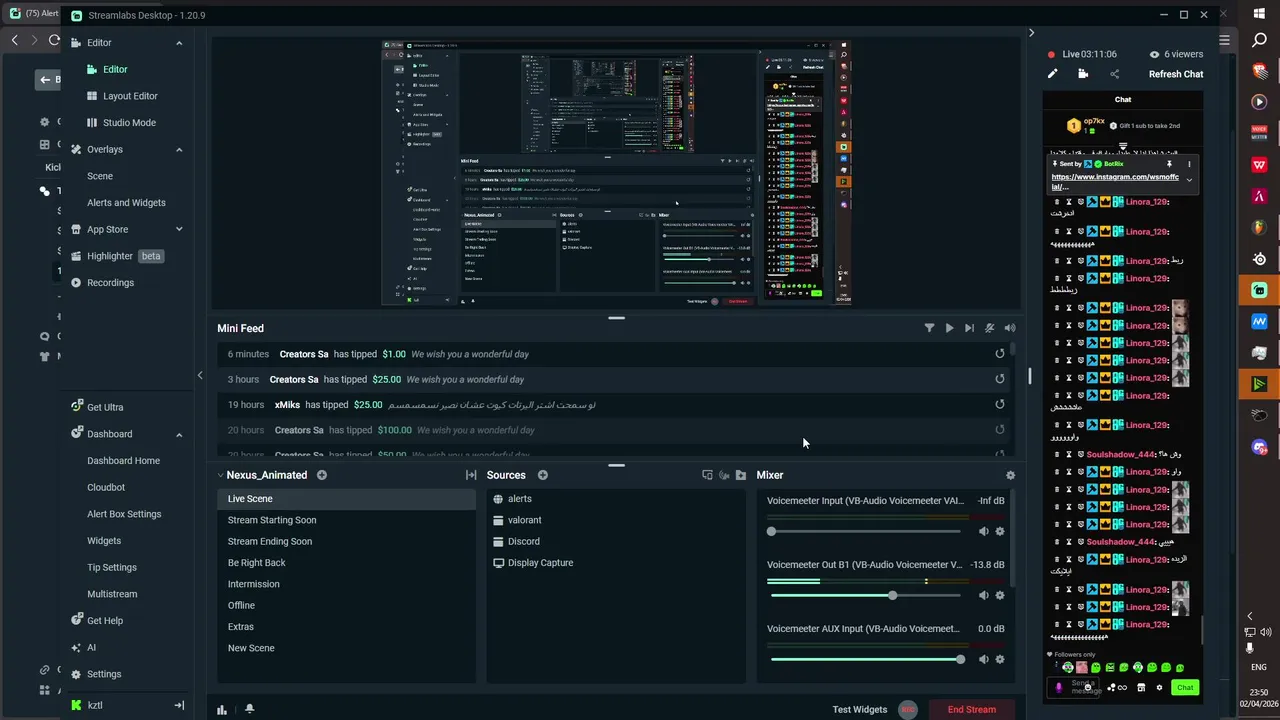This screenshot has height=720, width=1280.
Task: Click the camera icon above the chat
Action: [x=1083, y=74]
